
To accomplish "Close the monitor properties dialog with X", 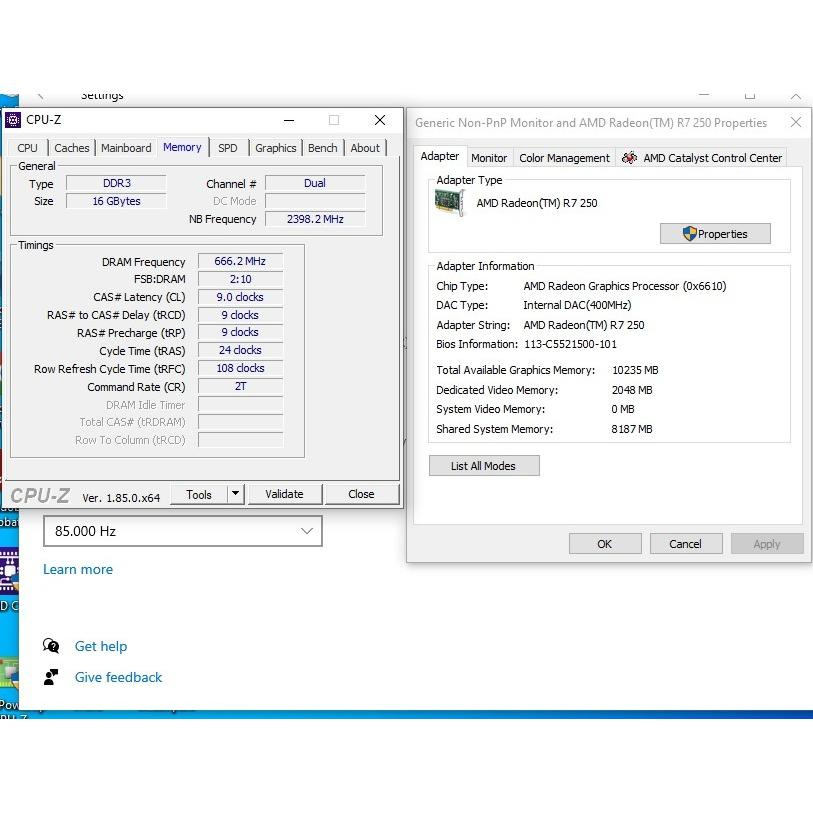I will [x=796, y=123].
